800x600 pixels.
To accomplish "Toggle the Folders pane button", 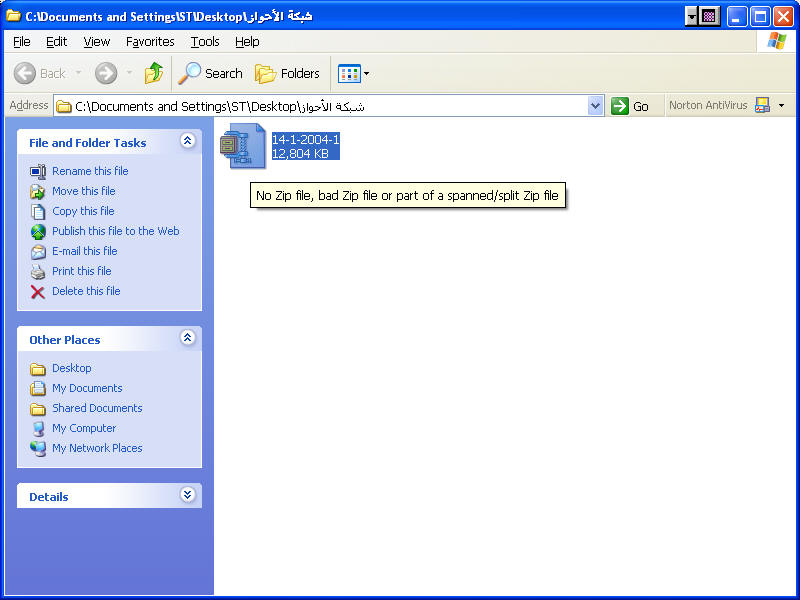I will click(288, 73).
